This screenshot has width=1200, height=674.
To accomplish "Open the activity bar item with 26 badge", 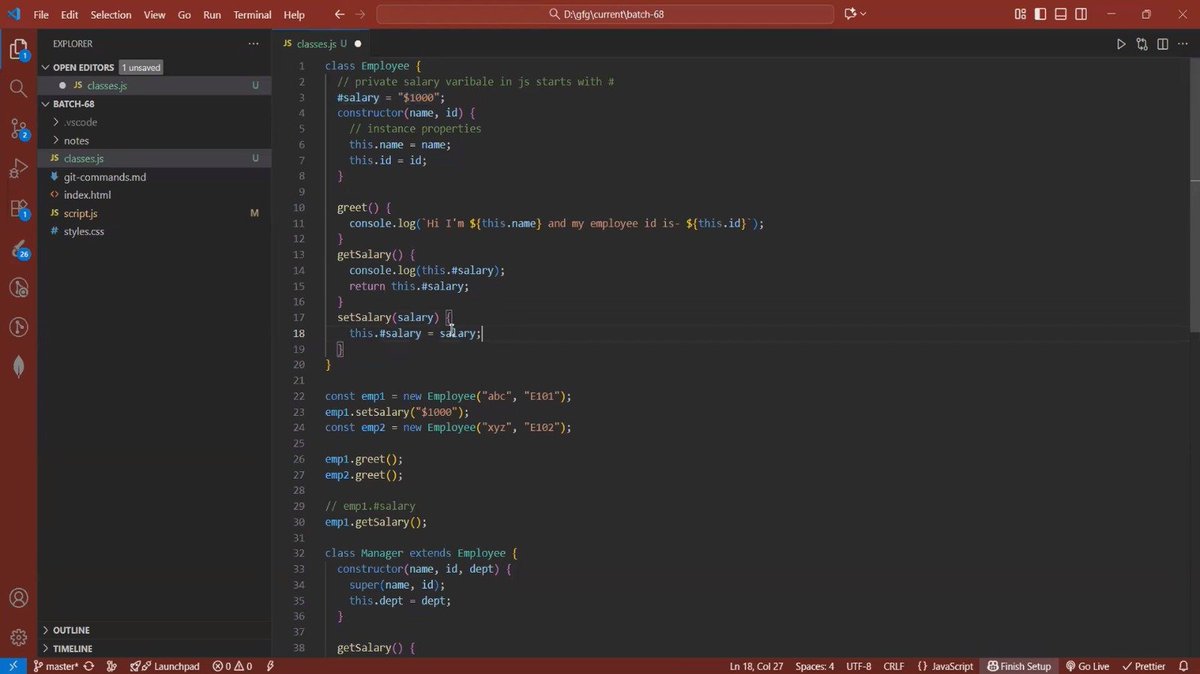I will [x=18, y=248].
